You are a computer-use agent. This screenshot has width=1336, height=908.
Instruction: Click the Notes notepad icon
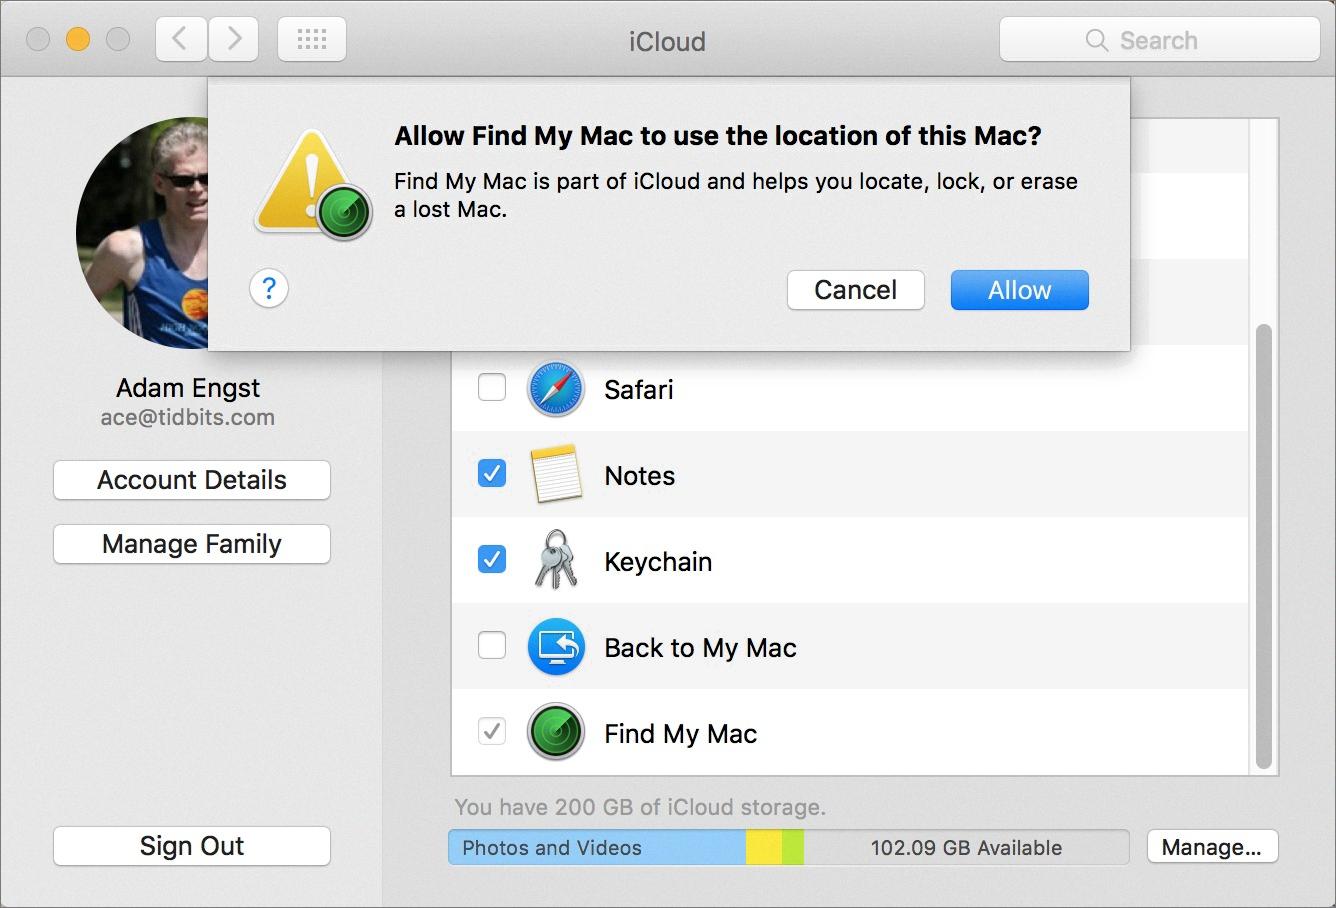pyautogui.click(x=556, y=474)
